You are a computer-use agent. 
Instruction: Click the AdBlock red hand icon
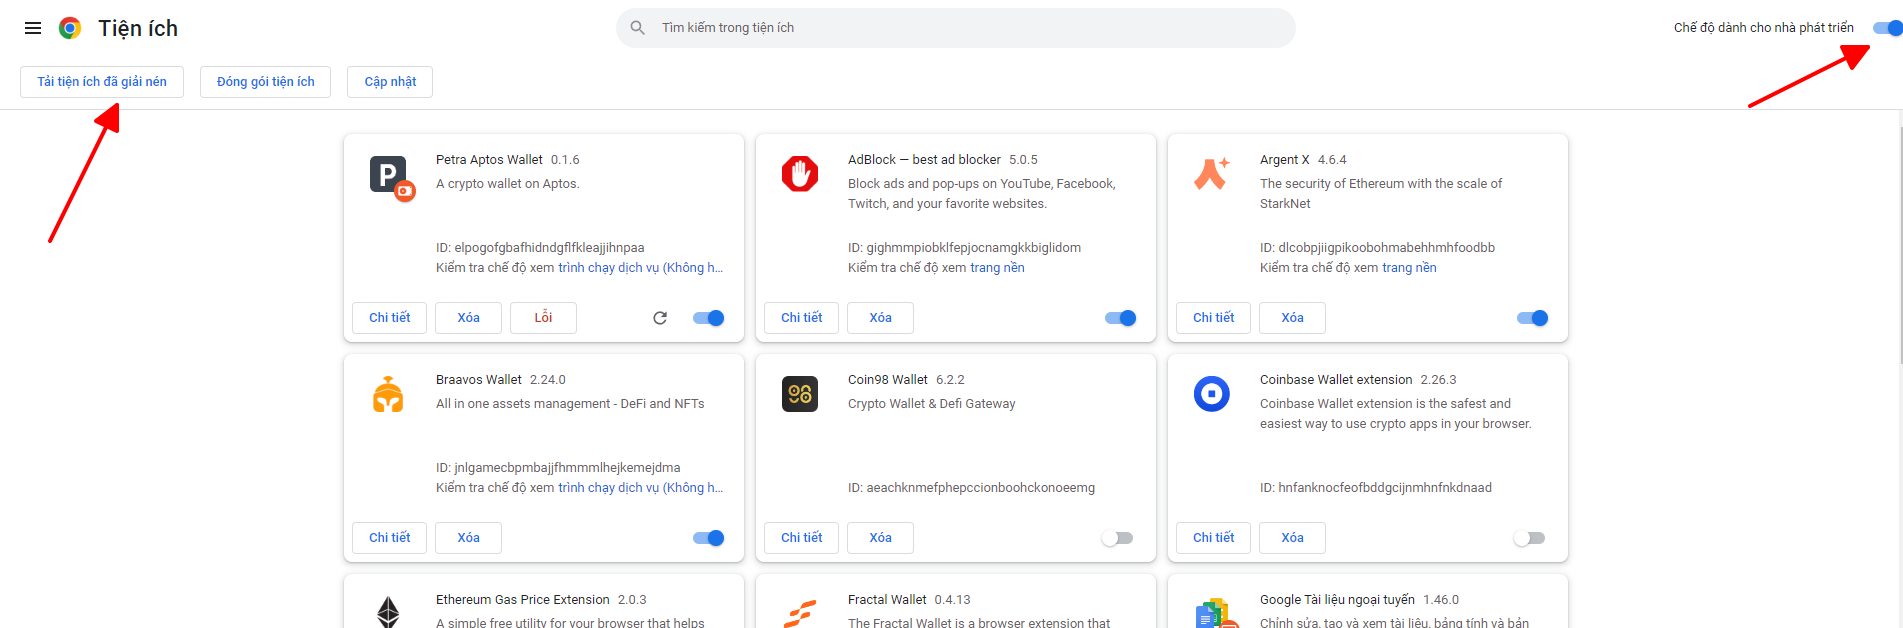click(x=800, y=174)
